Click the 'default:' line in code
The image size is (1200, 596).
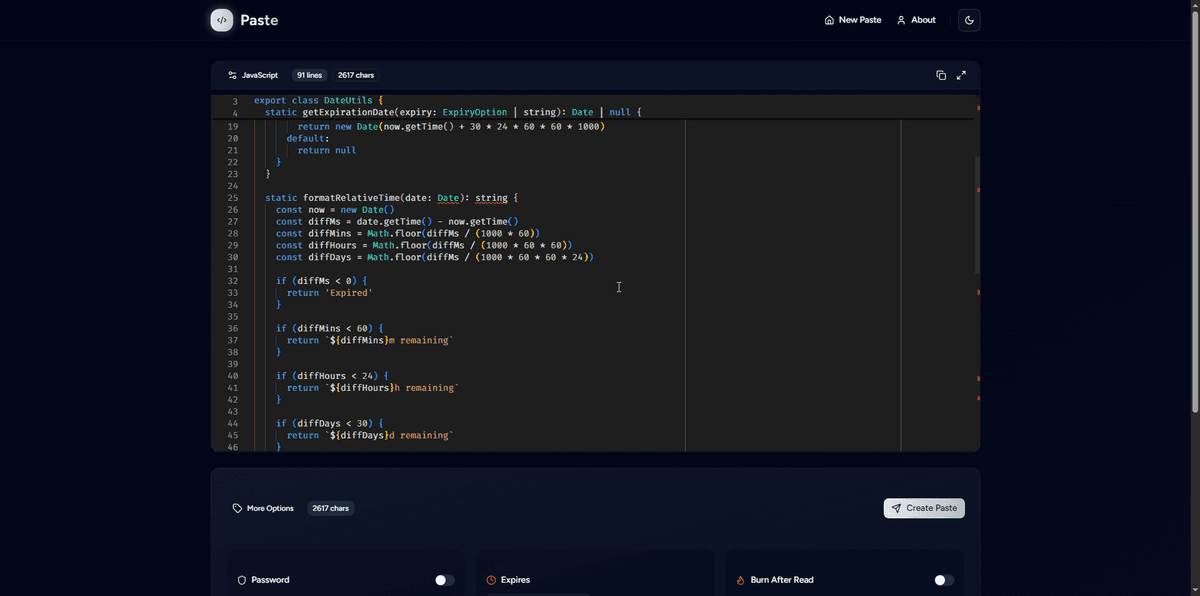307,139
